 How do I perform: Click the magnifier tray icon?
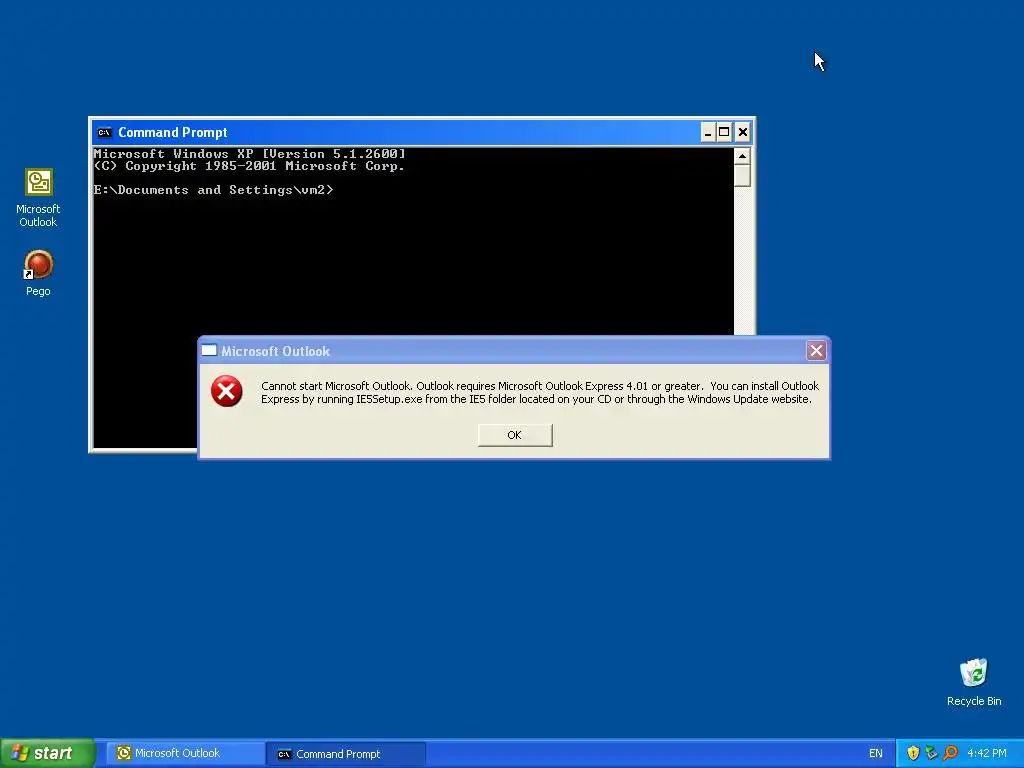[x=950, y=753]
